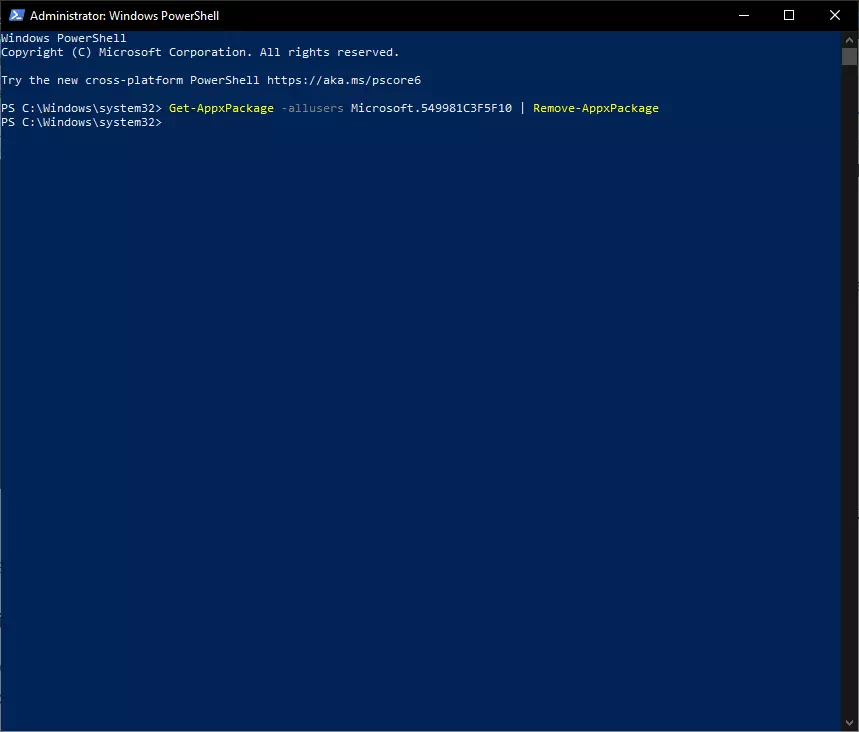
Task: Maximize the PowerShell window
Action: 789,15
